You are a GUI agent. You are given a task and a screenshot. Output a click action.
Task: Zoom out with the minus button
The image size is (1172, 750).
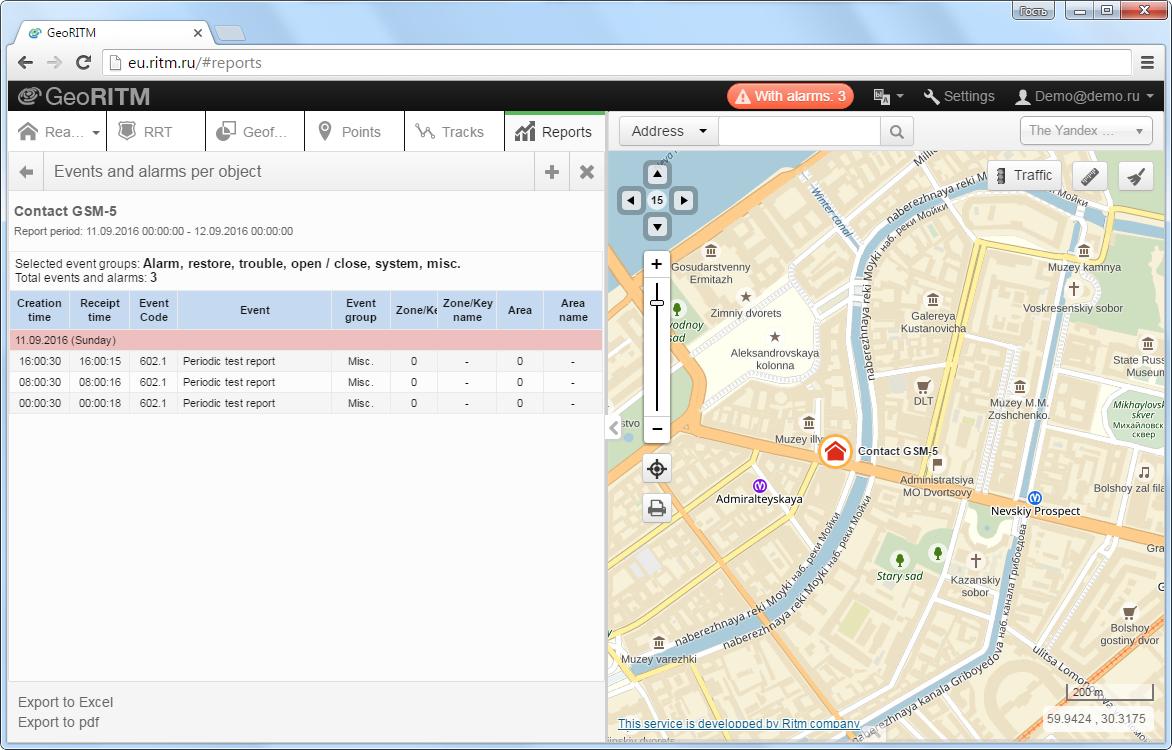tap(656, 429)
